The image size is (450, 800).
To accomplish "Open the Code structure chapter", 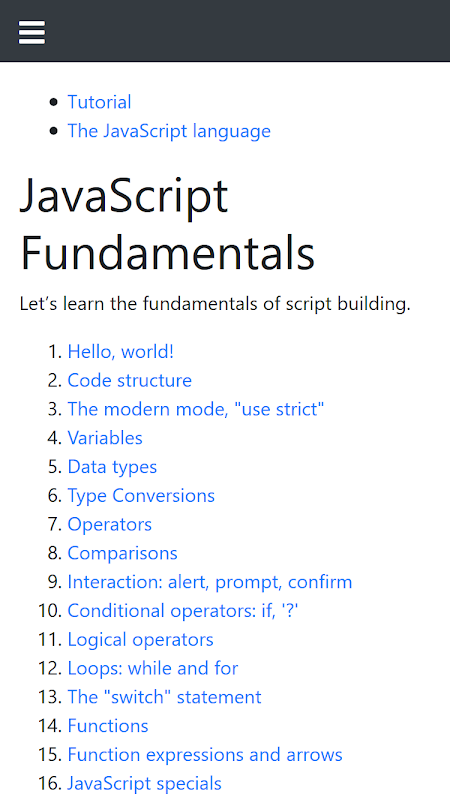I will click(130, 381).
